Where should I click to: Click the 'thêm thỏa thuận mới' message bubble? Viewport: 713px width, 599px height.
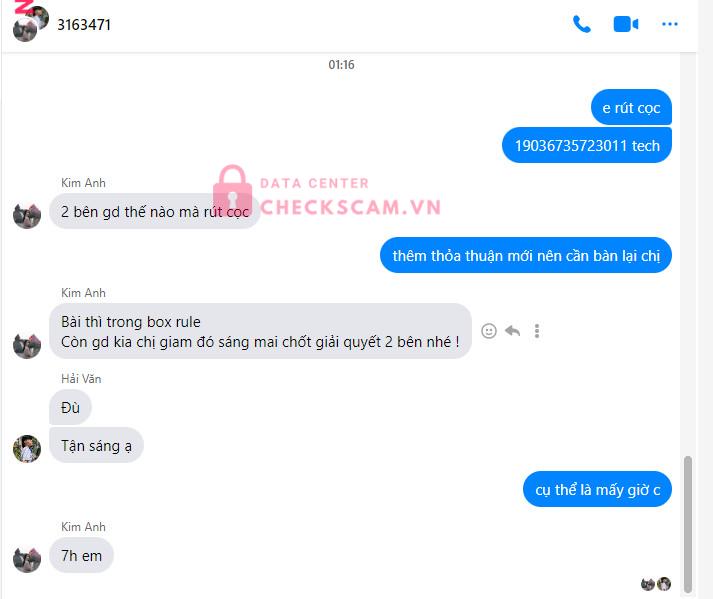526,255
